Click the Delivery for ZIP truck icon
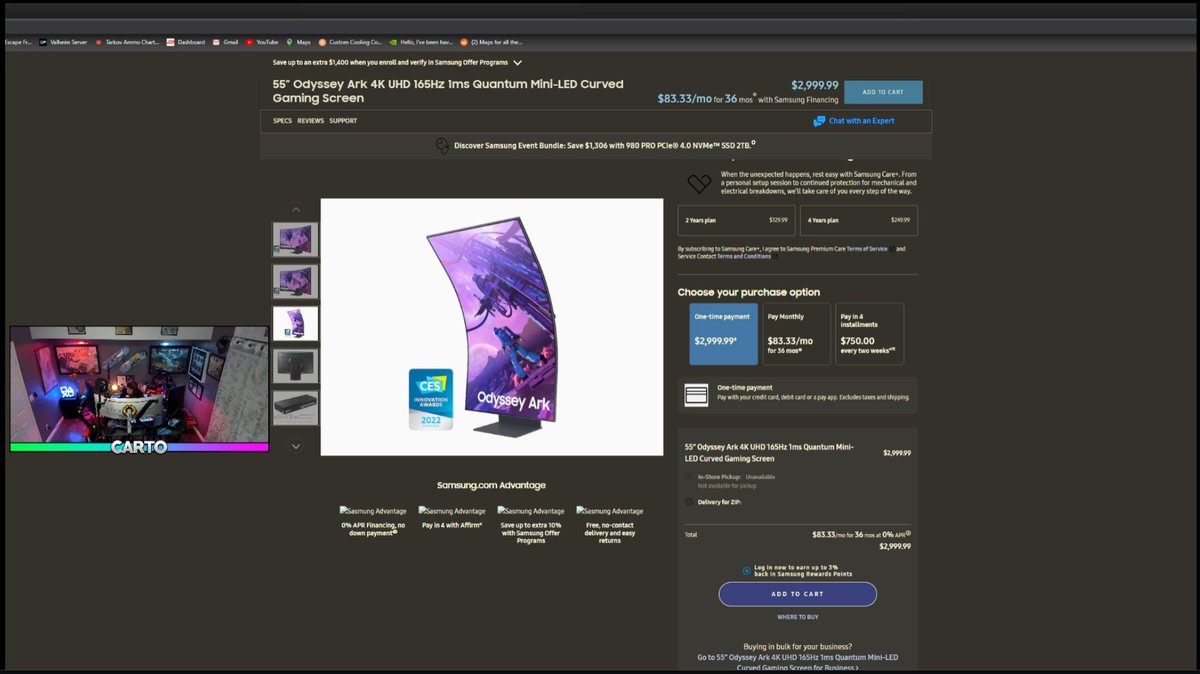 click(x=689, y=502)
